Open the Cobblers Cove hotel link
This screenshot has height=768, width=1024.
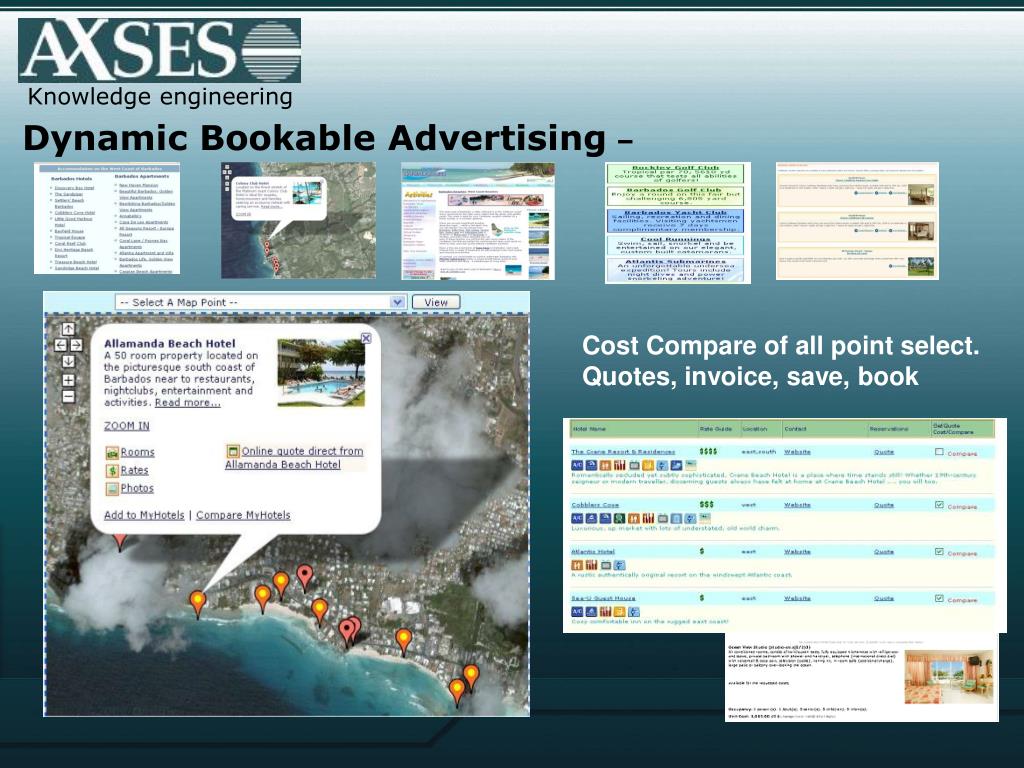click(595, 505)
